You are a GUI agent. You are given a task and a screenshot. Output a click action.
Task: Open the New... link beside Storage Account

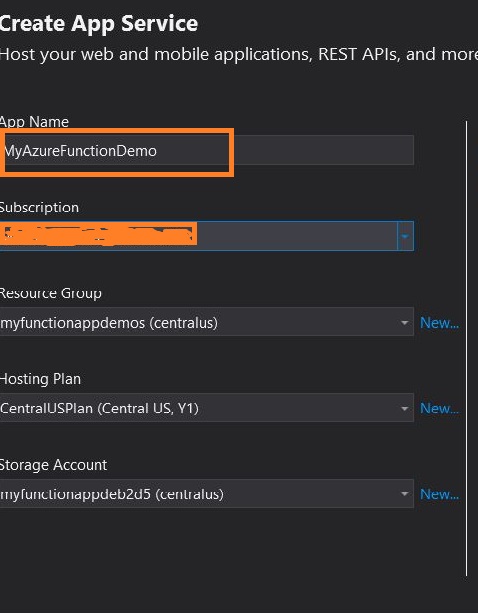[x=439, y=494]
